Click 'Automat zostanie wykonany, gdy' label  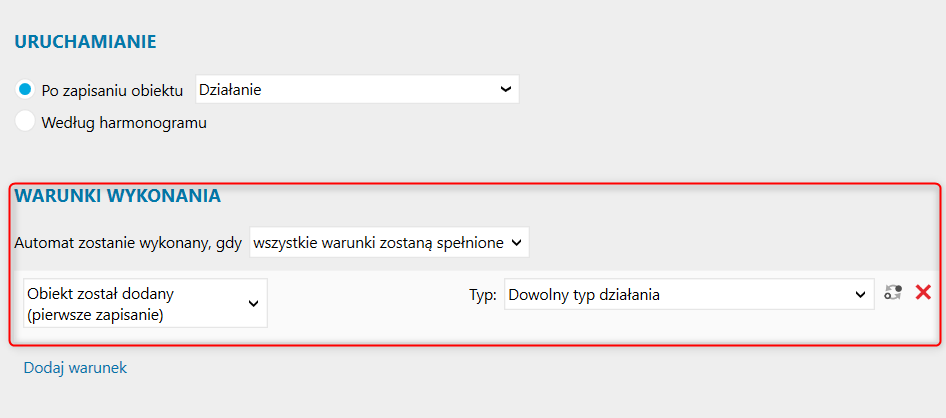coord(128,243)
